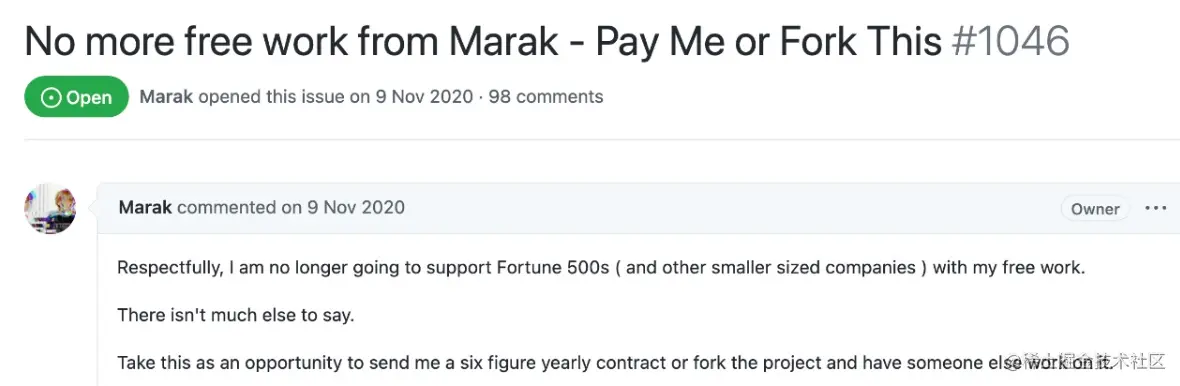The image size is (1180, 386).
Task: Click issue number #1046 in the title
Action: click(x=1010, y=42)
